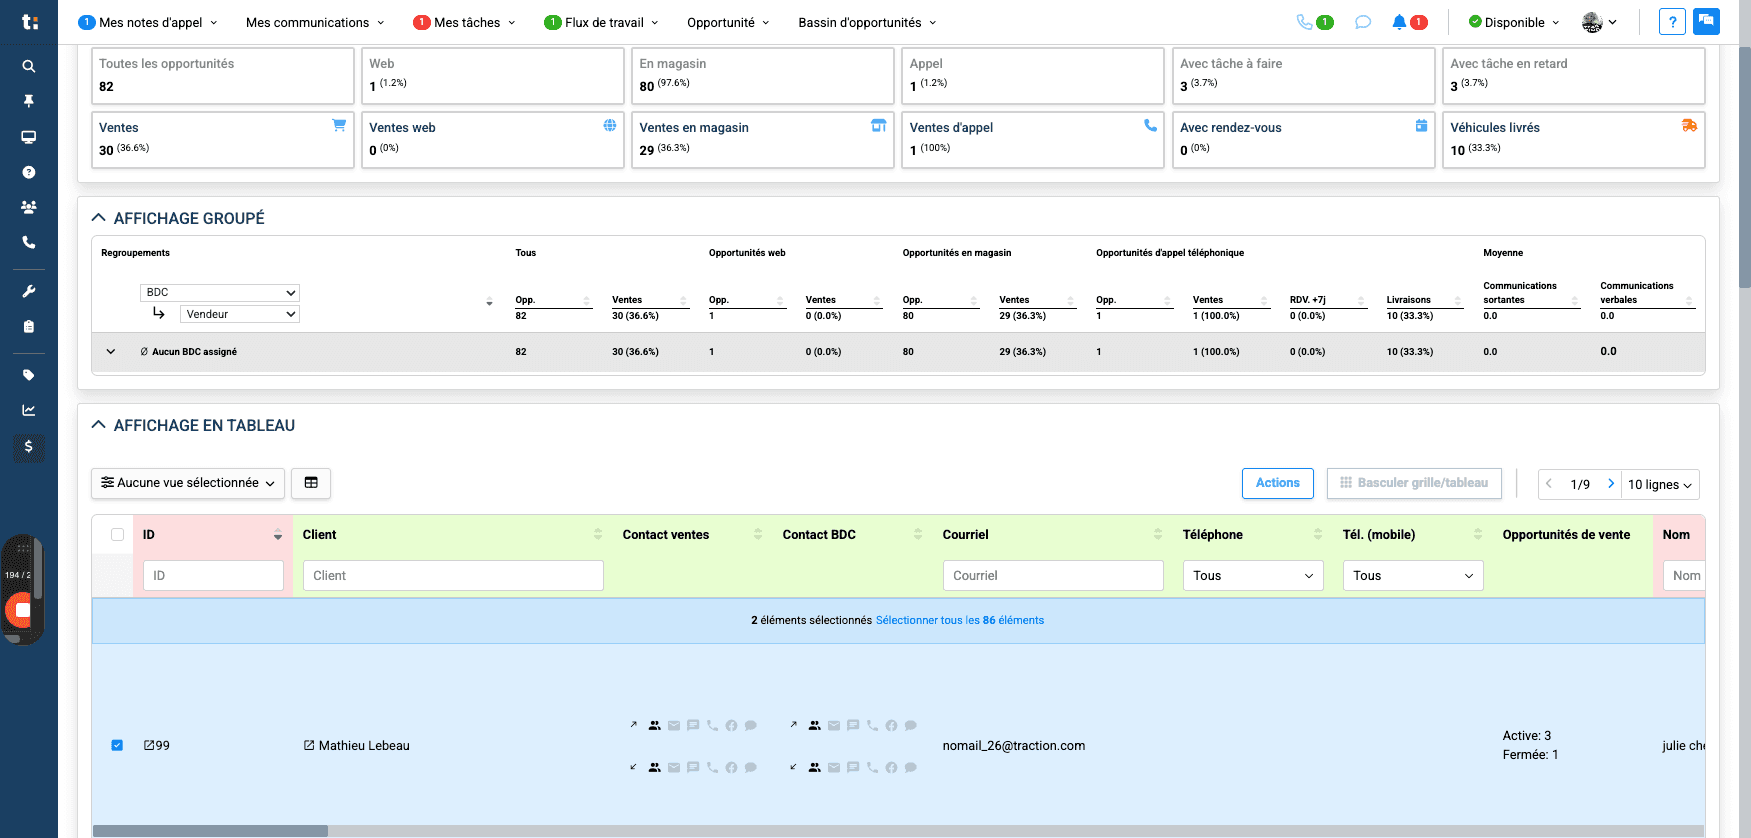Click the Actions button
Image resolution: width=1751 pixels, height=838 pixels.
click(1277, 483)
